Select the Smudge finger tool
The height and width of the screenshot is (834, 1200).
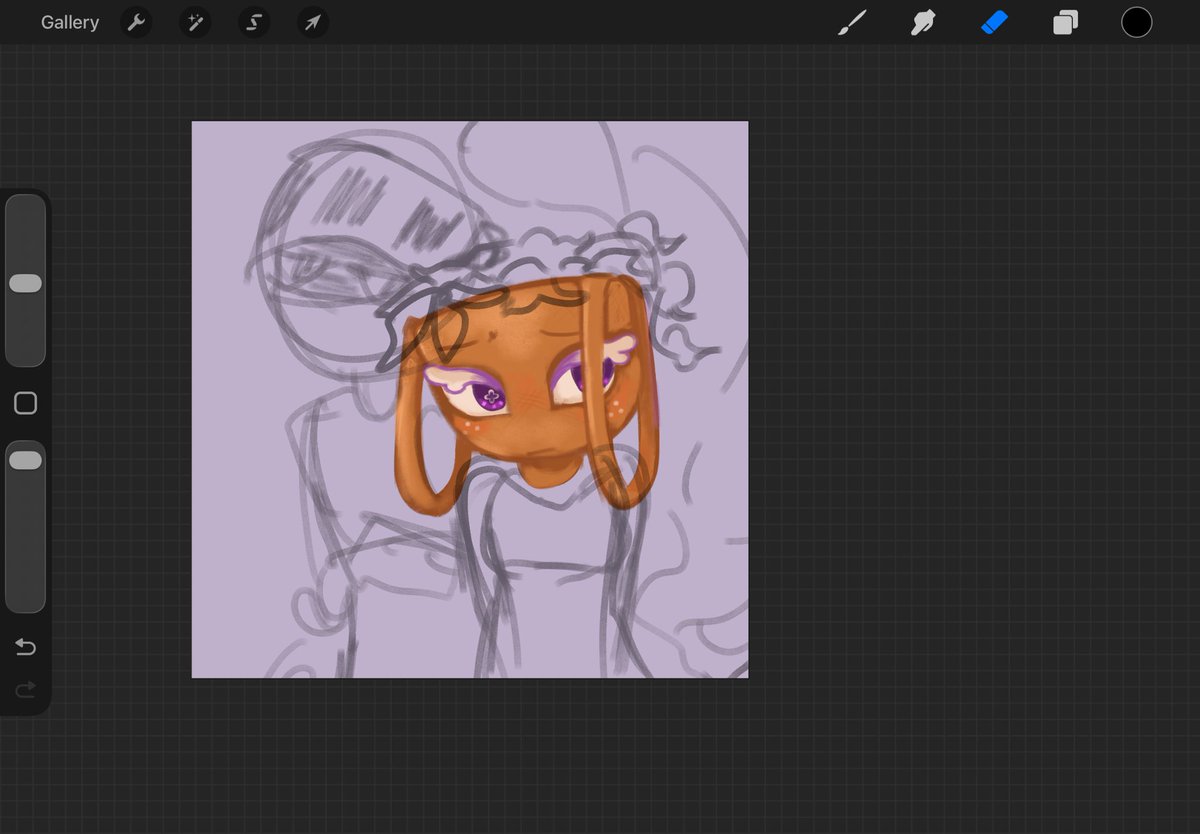coord(923,22)
